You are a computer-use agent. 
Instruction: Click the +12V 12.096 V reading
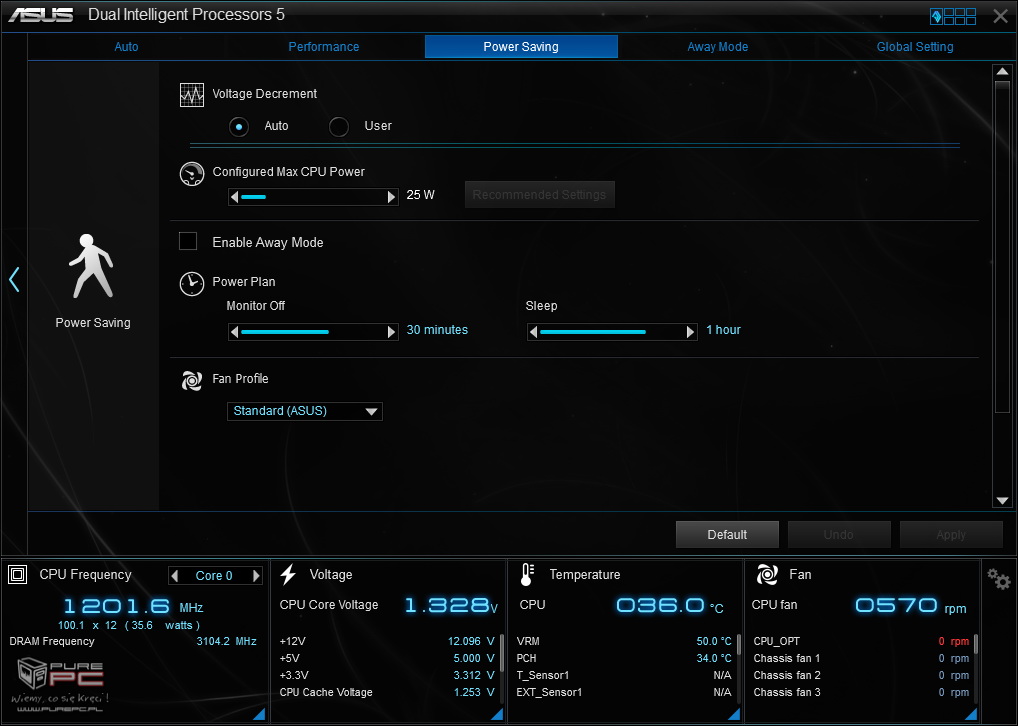[x=471, y=642]
